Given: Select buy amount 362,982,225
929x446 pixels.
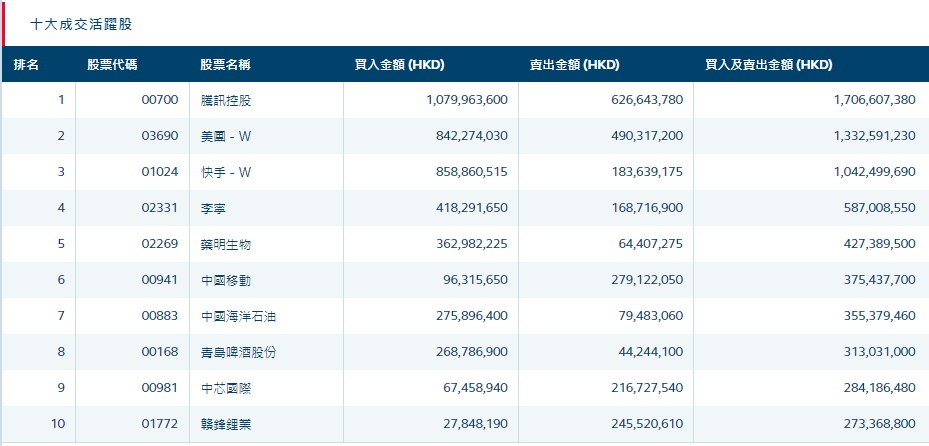Looking at the screenshot, I should pos(472,244).
